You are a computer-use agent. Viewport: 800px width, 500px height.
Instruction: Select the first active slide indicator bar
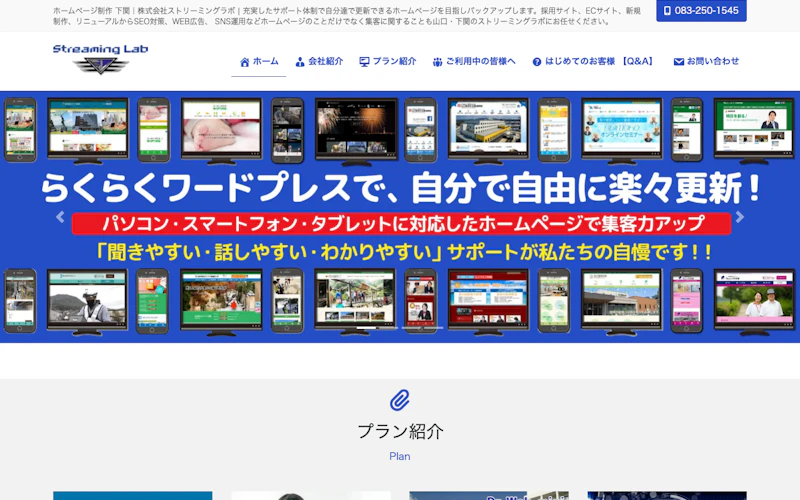coord(366,328)
